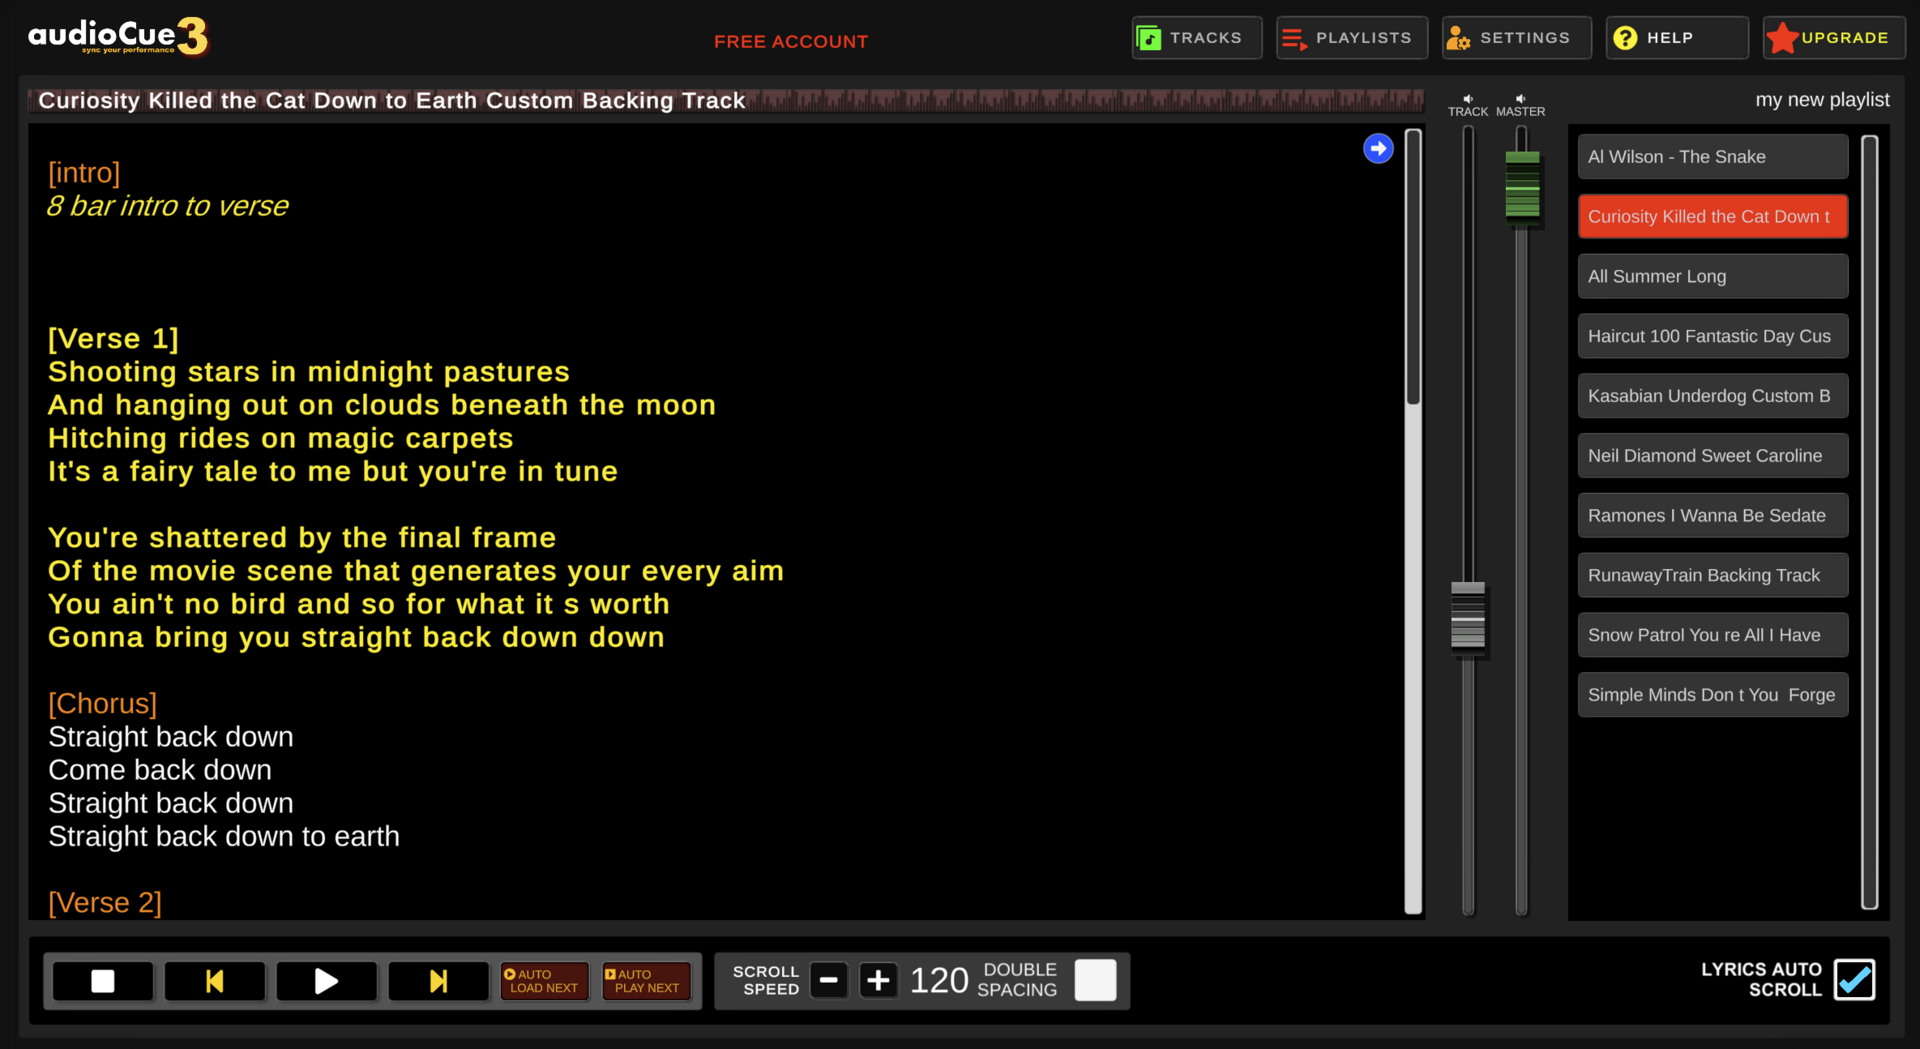Image resolution: width=1920 pixels, height=1049 pixels.
Task: Click the blue arrow icon in lyrics
Action: coord(1378,149)
